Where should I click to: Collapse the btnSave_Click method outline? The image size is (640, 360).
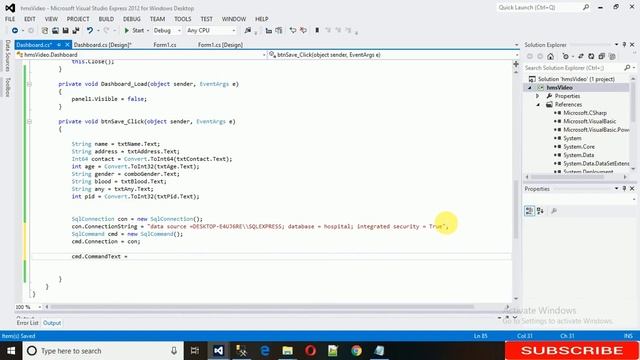tap(29, 122)
